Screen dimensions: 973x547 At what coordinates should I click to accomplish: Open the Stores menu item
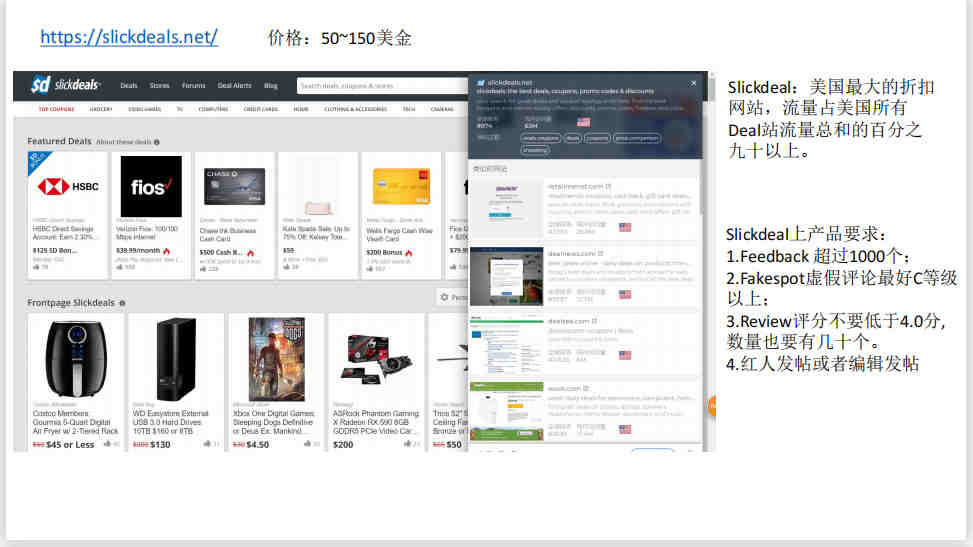159,86
